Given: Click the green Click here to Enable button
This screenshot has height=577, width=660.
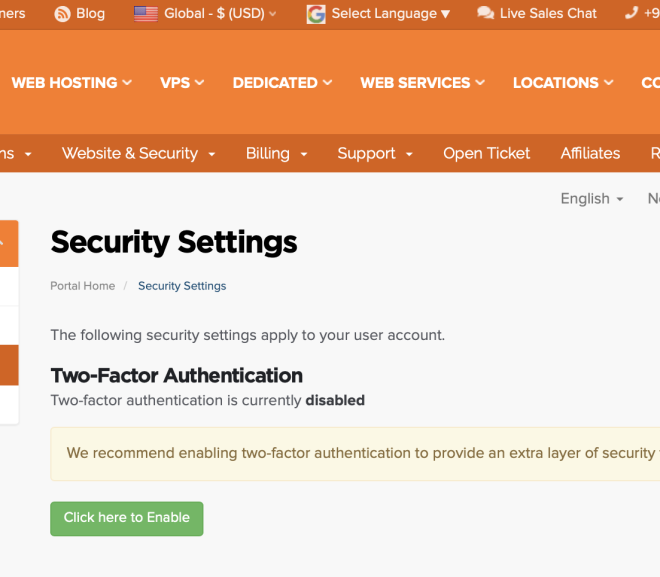Looking at the screenshot, I should click(127, 519).
